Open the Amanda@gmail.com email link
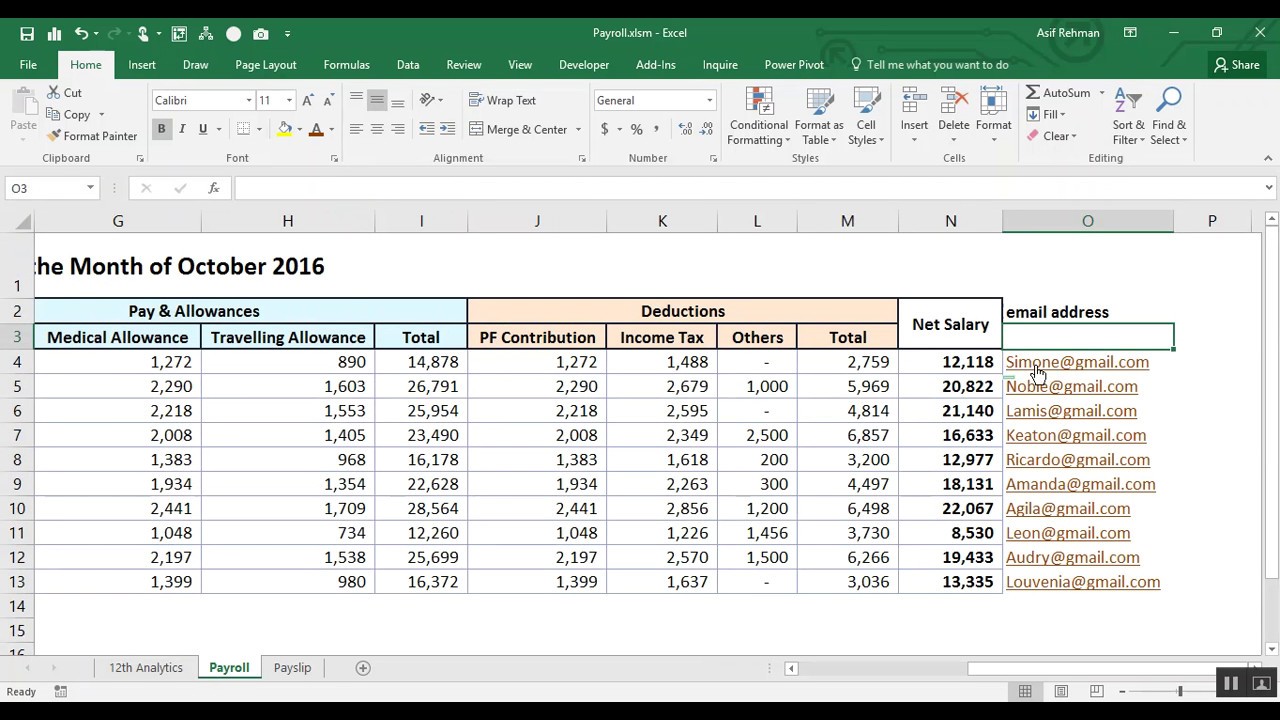The width and height of the screenshot is (1280, 720). tap(1081, 484)
